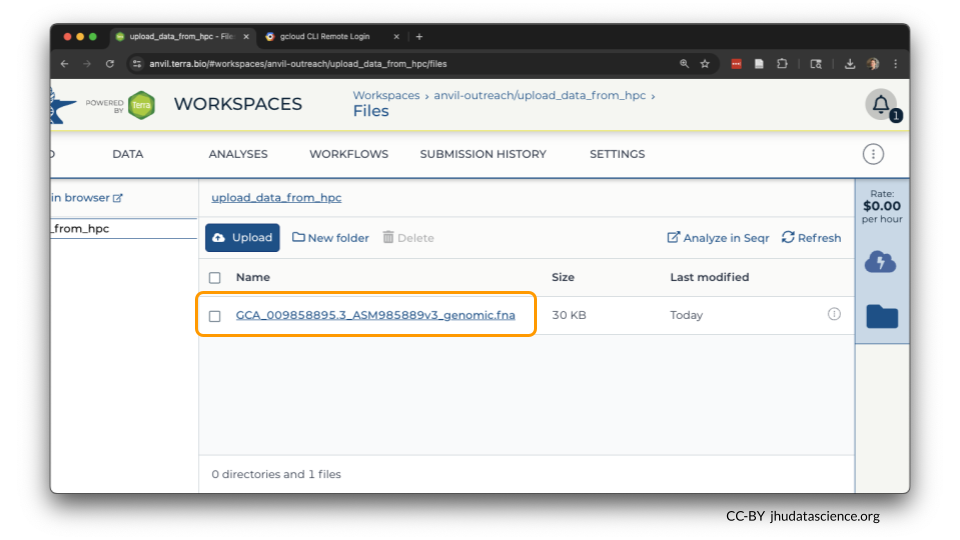
Task: Open the browser downloads icon
Action: tap(850, 64)
